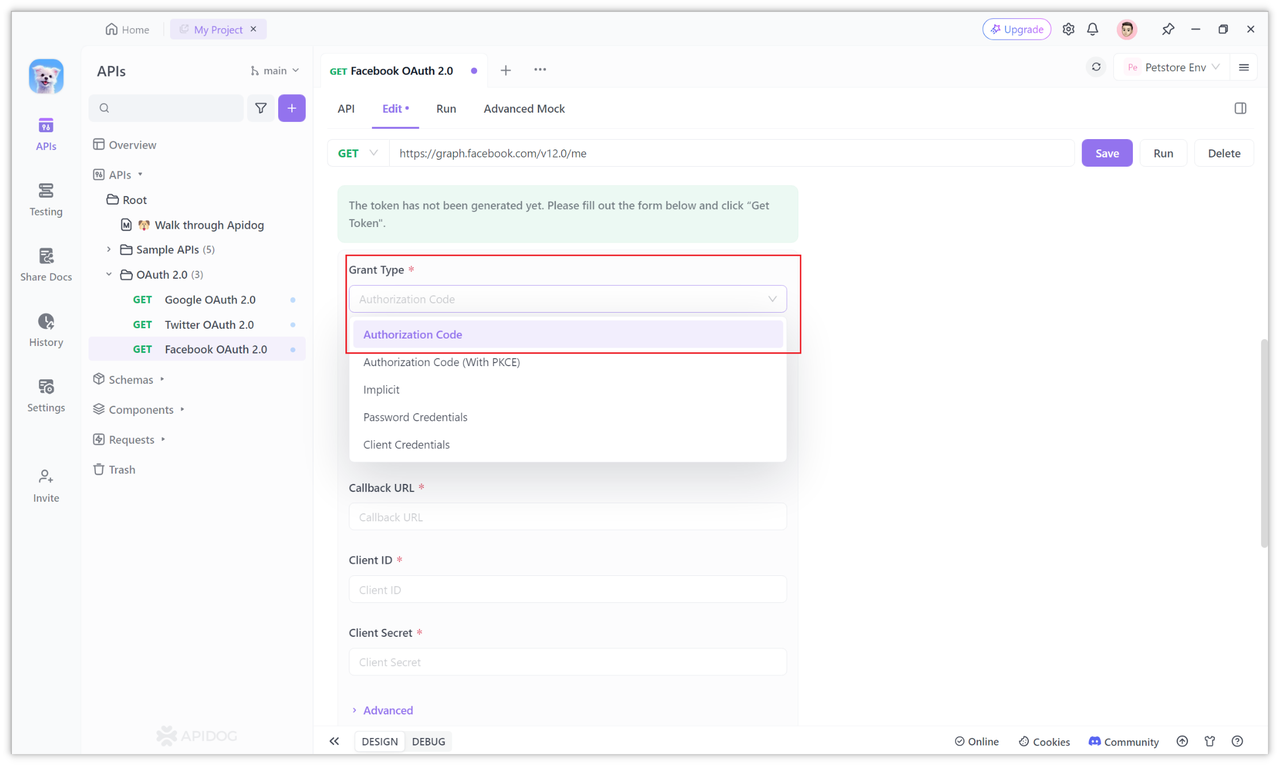Collapse sidebar with double chevron icon
The image size is (1280, 765).
pyautogui.click(x=334, y=741)
